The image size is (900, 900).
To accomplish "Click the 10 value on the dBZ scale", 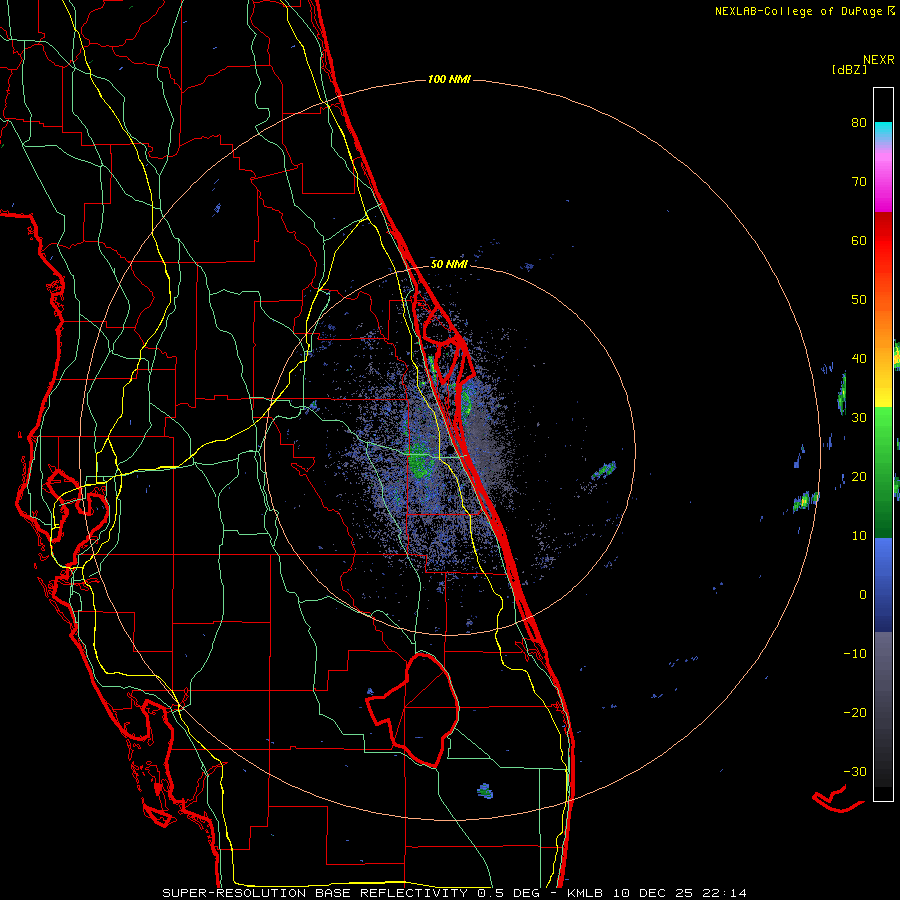I will (x=859, y=536).
